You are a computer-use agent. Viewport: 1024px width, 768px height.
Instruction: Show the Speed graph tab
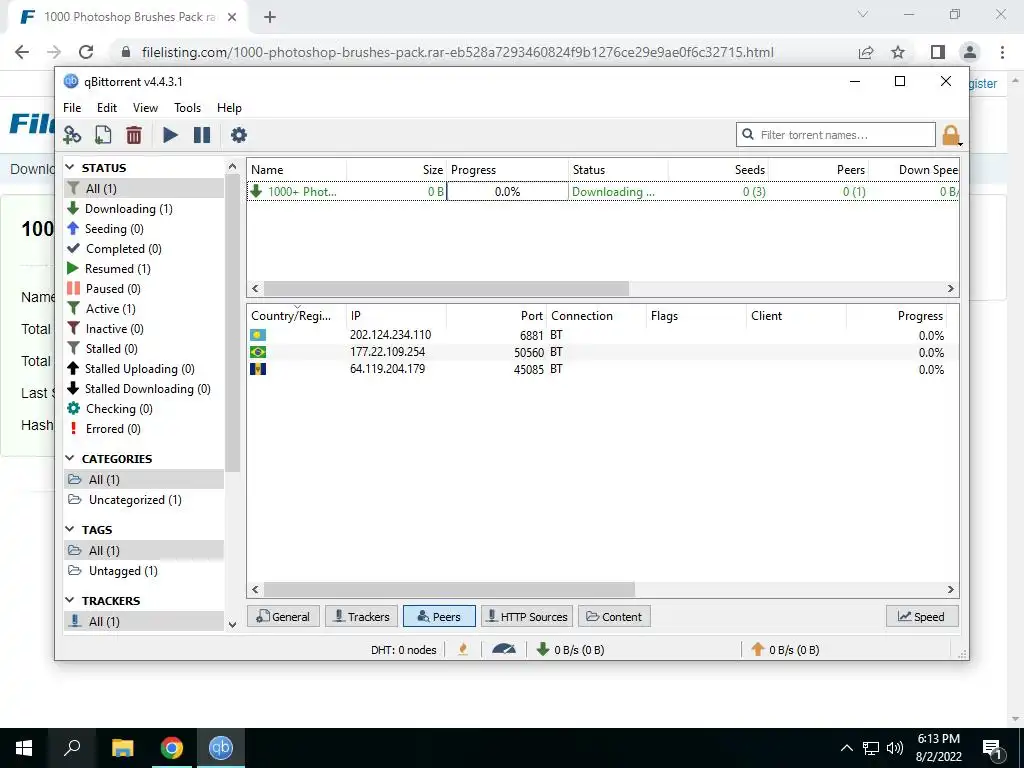point(922,616)
